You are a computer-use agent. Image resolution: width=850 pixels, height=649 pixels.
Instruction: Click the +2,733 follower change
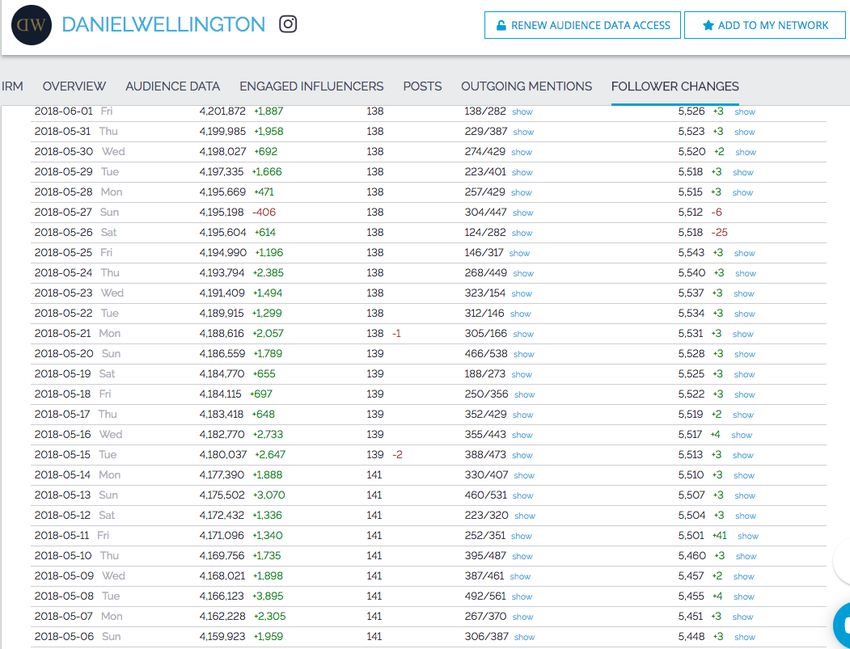(x=268, y=434)
